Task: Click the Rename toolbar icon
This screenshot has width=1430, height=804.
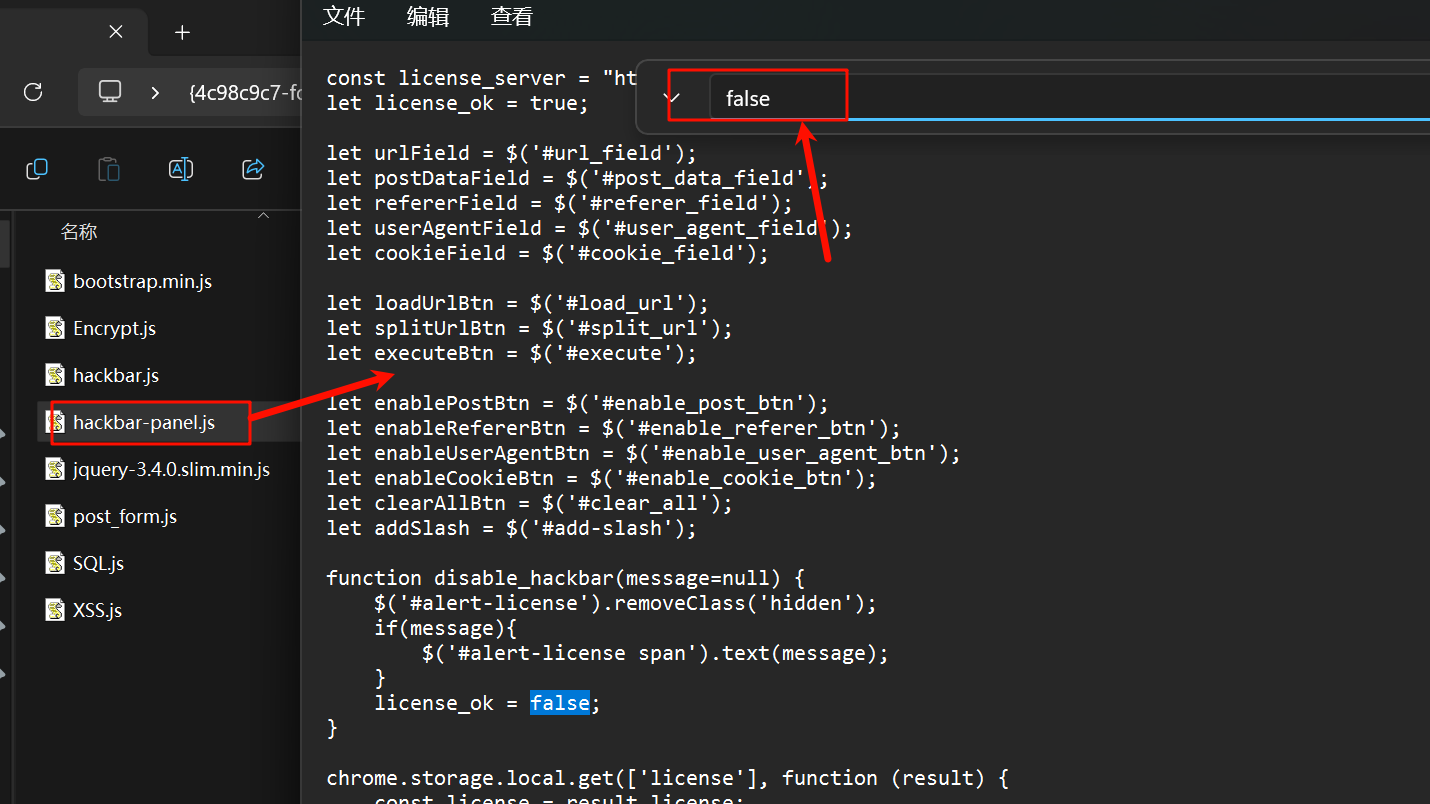Action: point(181,169)
